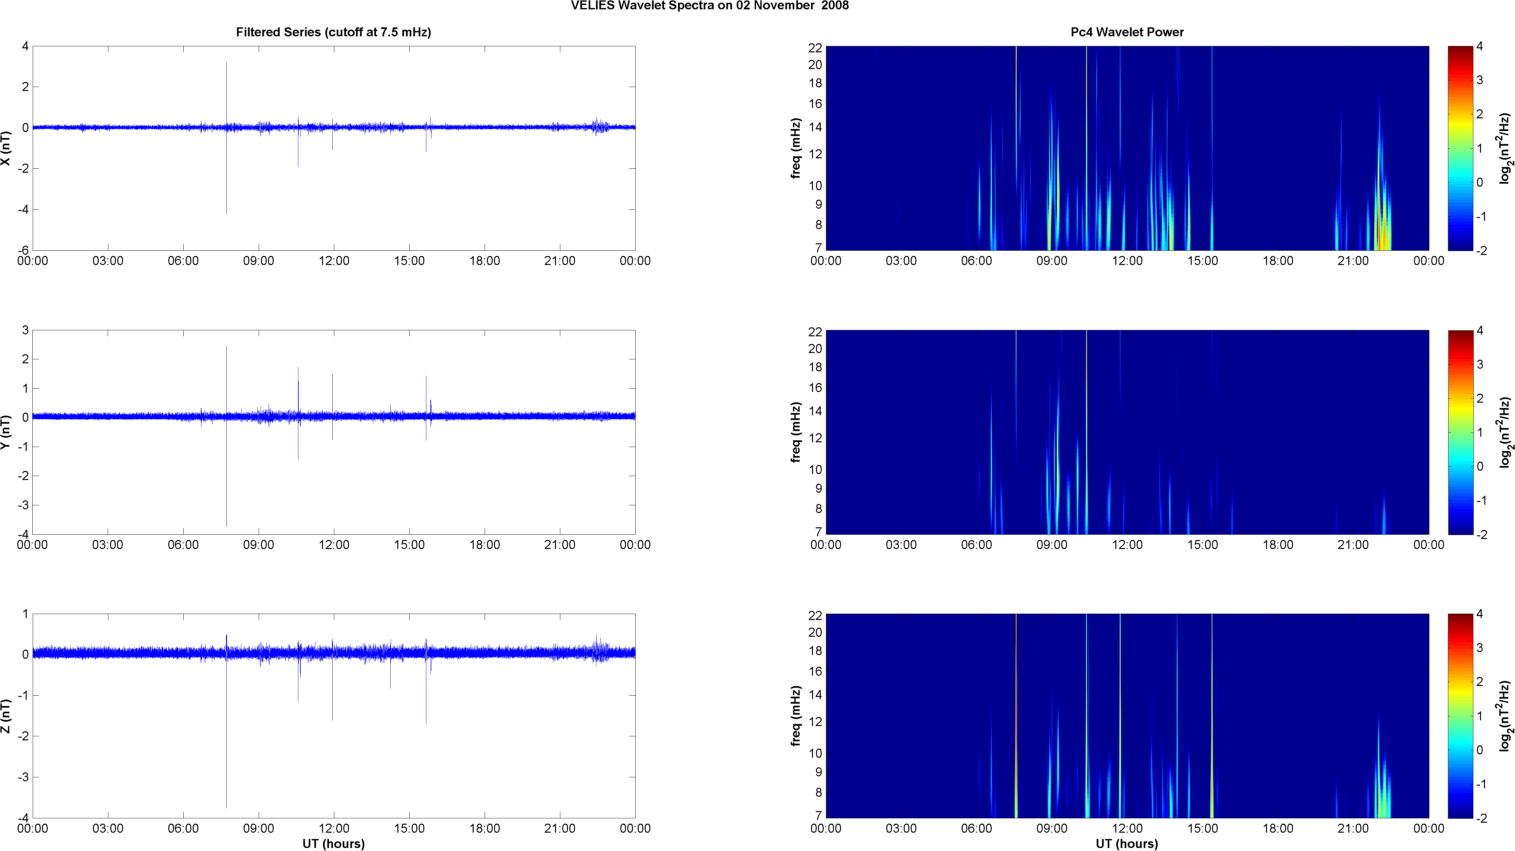This screenshot has height=851, width=1515.
Task: Click the colorbar beside the top wavelet spectrum
Action: tap(1460, 148)
